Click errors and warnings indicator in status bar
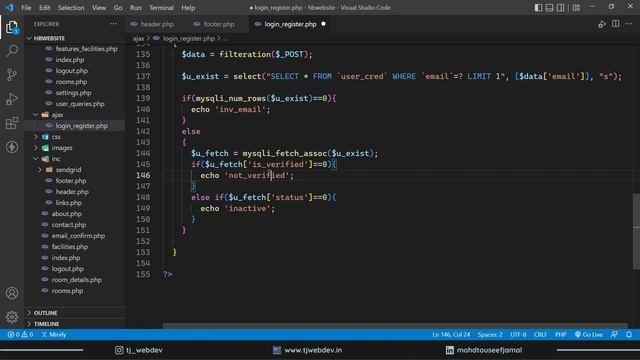Screen dimensions: 640x360 point(20,335)
